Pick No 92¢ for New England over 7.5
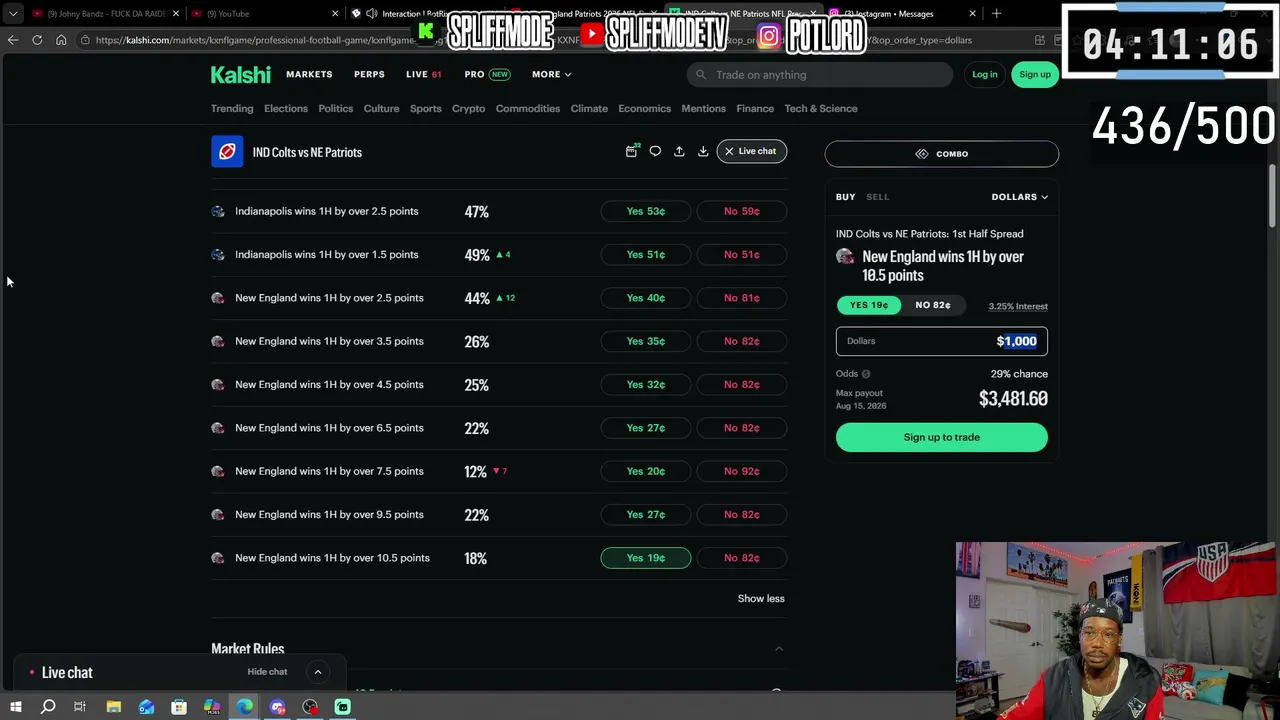 [x=742, y=471]
